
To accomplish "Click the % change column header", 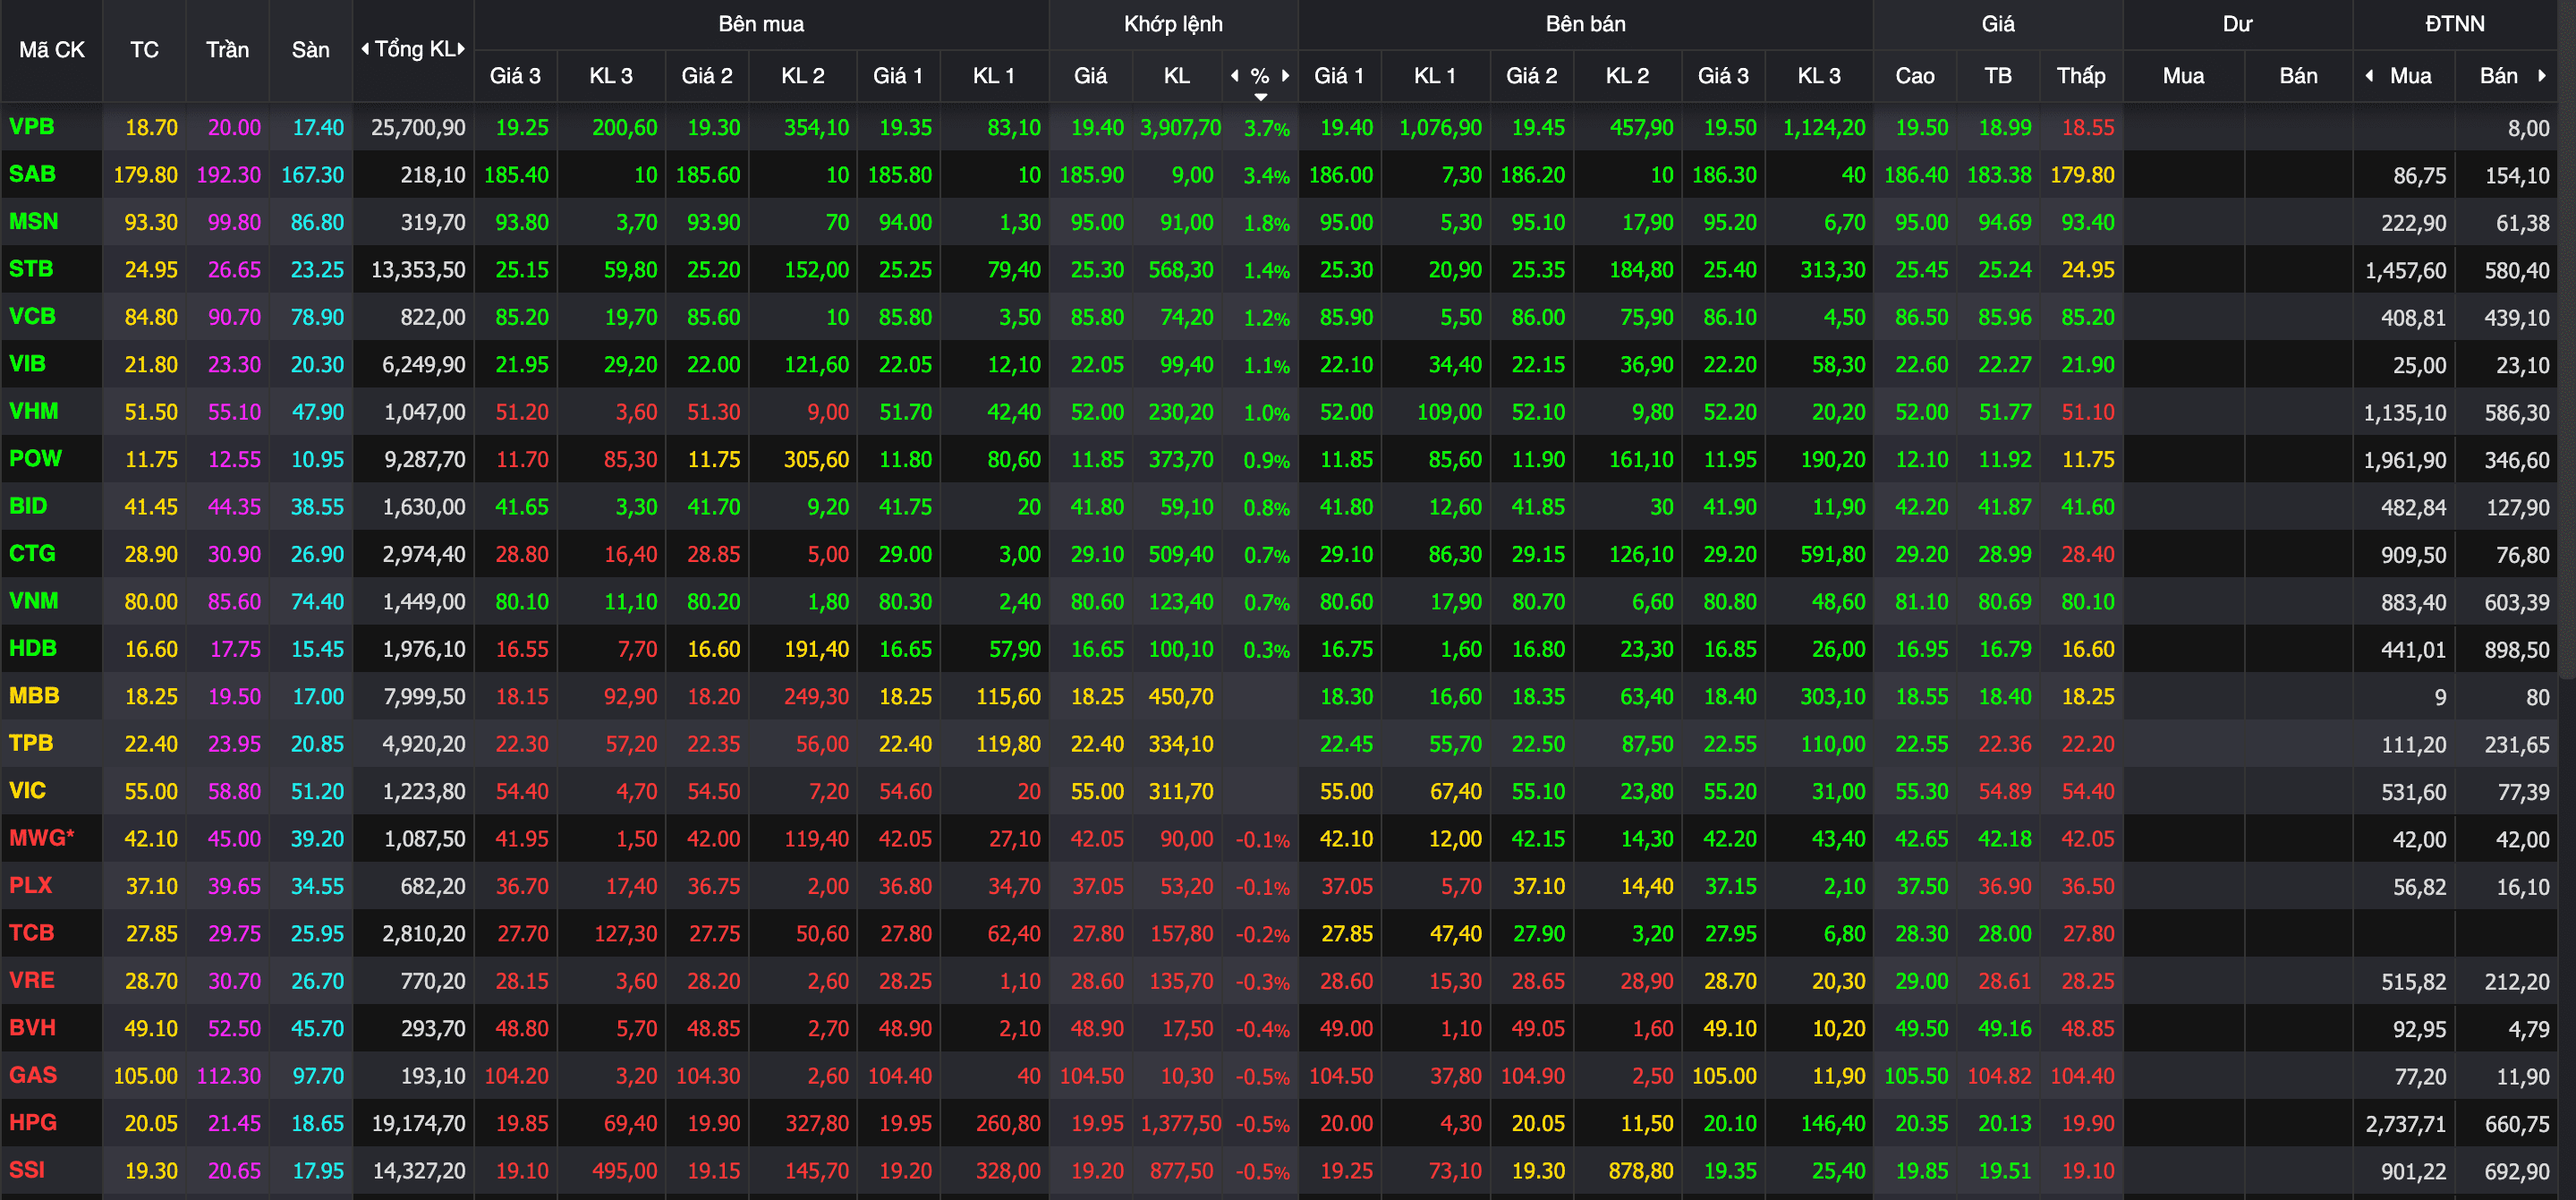I will click(x=1260, y=76).
